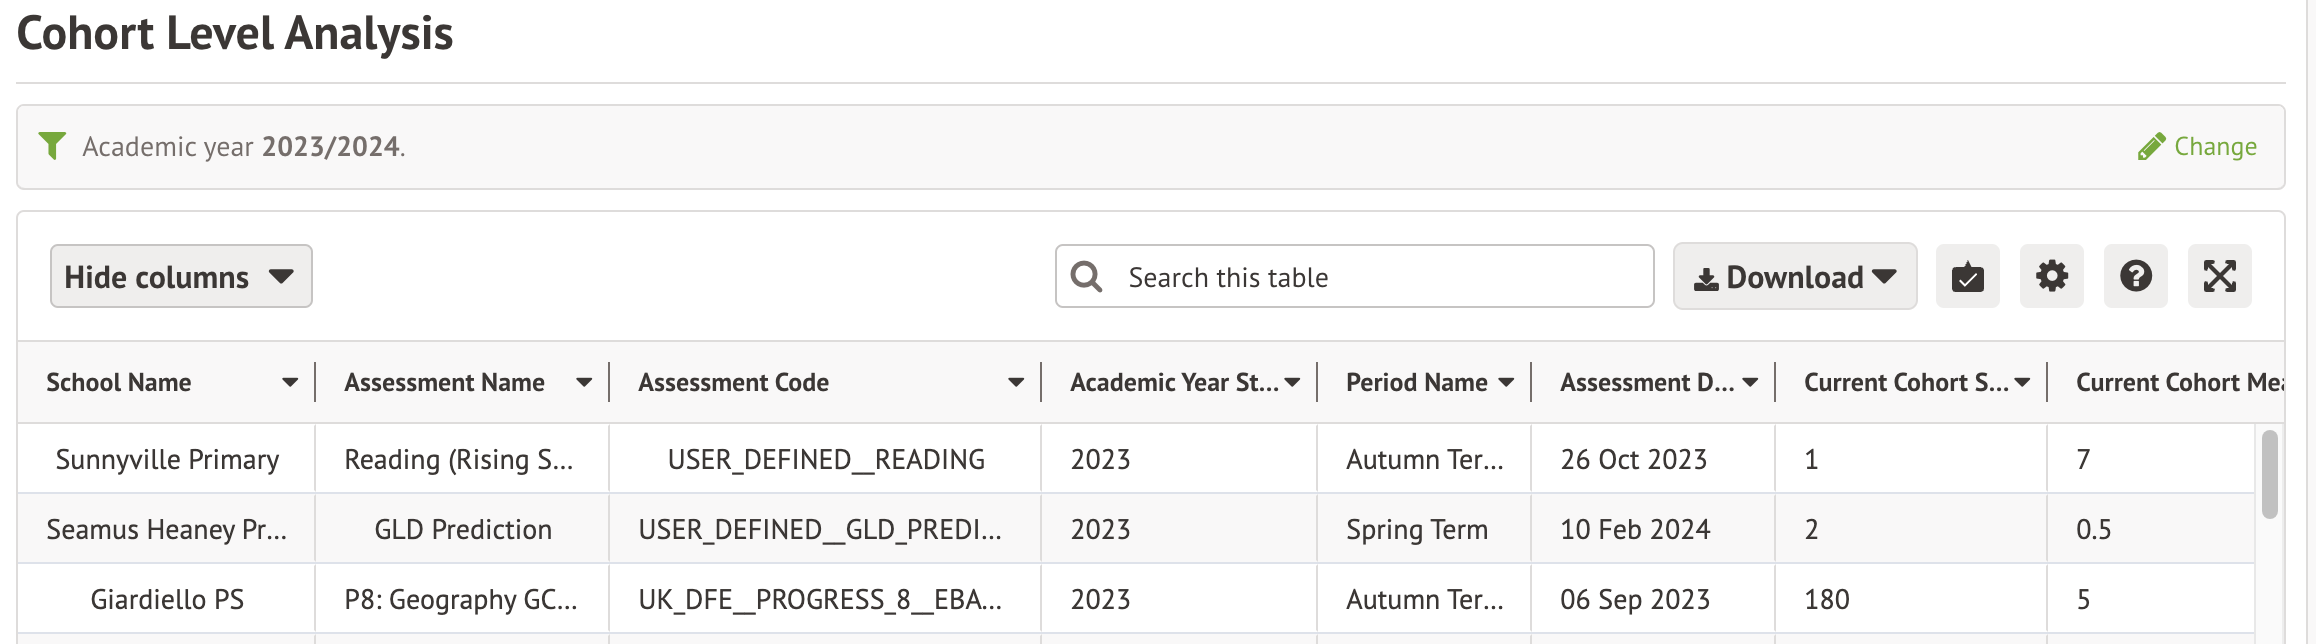The height and width of the screenshot is (644, 2316).
Task: Click the magnifier search icon
Action: point(1086,277)
